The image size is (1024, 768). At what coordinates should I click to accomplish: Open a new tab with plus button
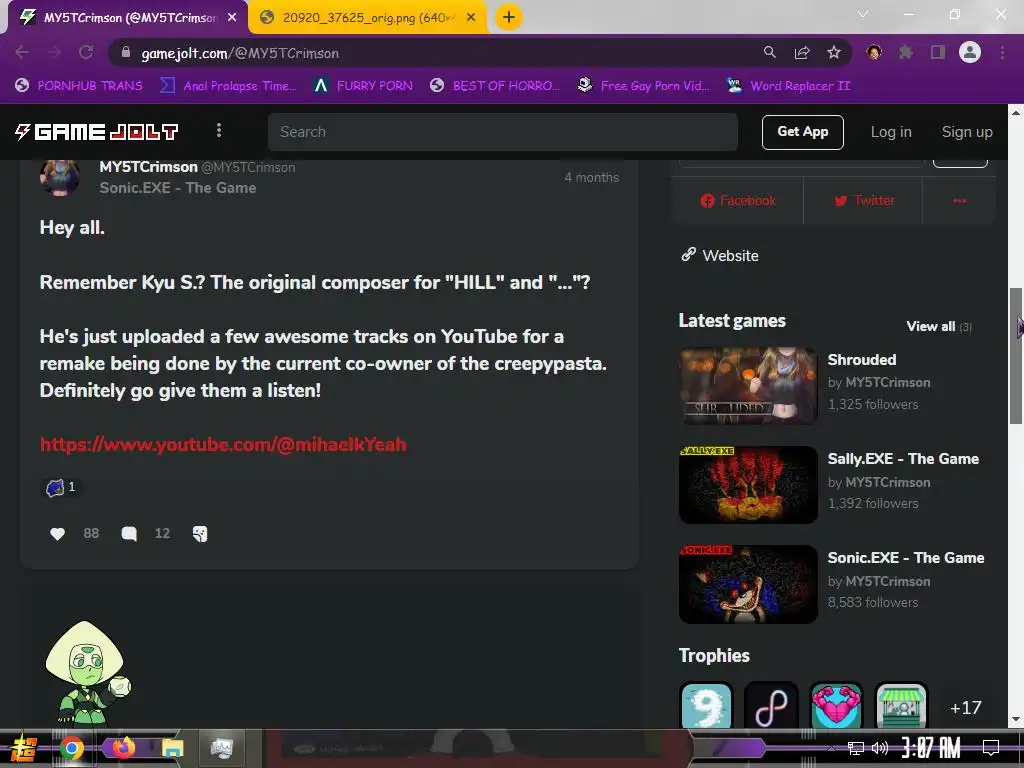coord(509,18)
